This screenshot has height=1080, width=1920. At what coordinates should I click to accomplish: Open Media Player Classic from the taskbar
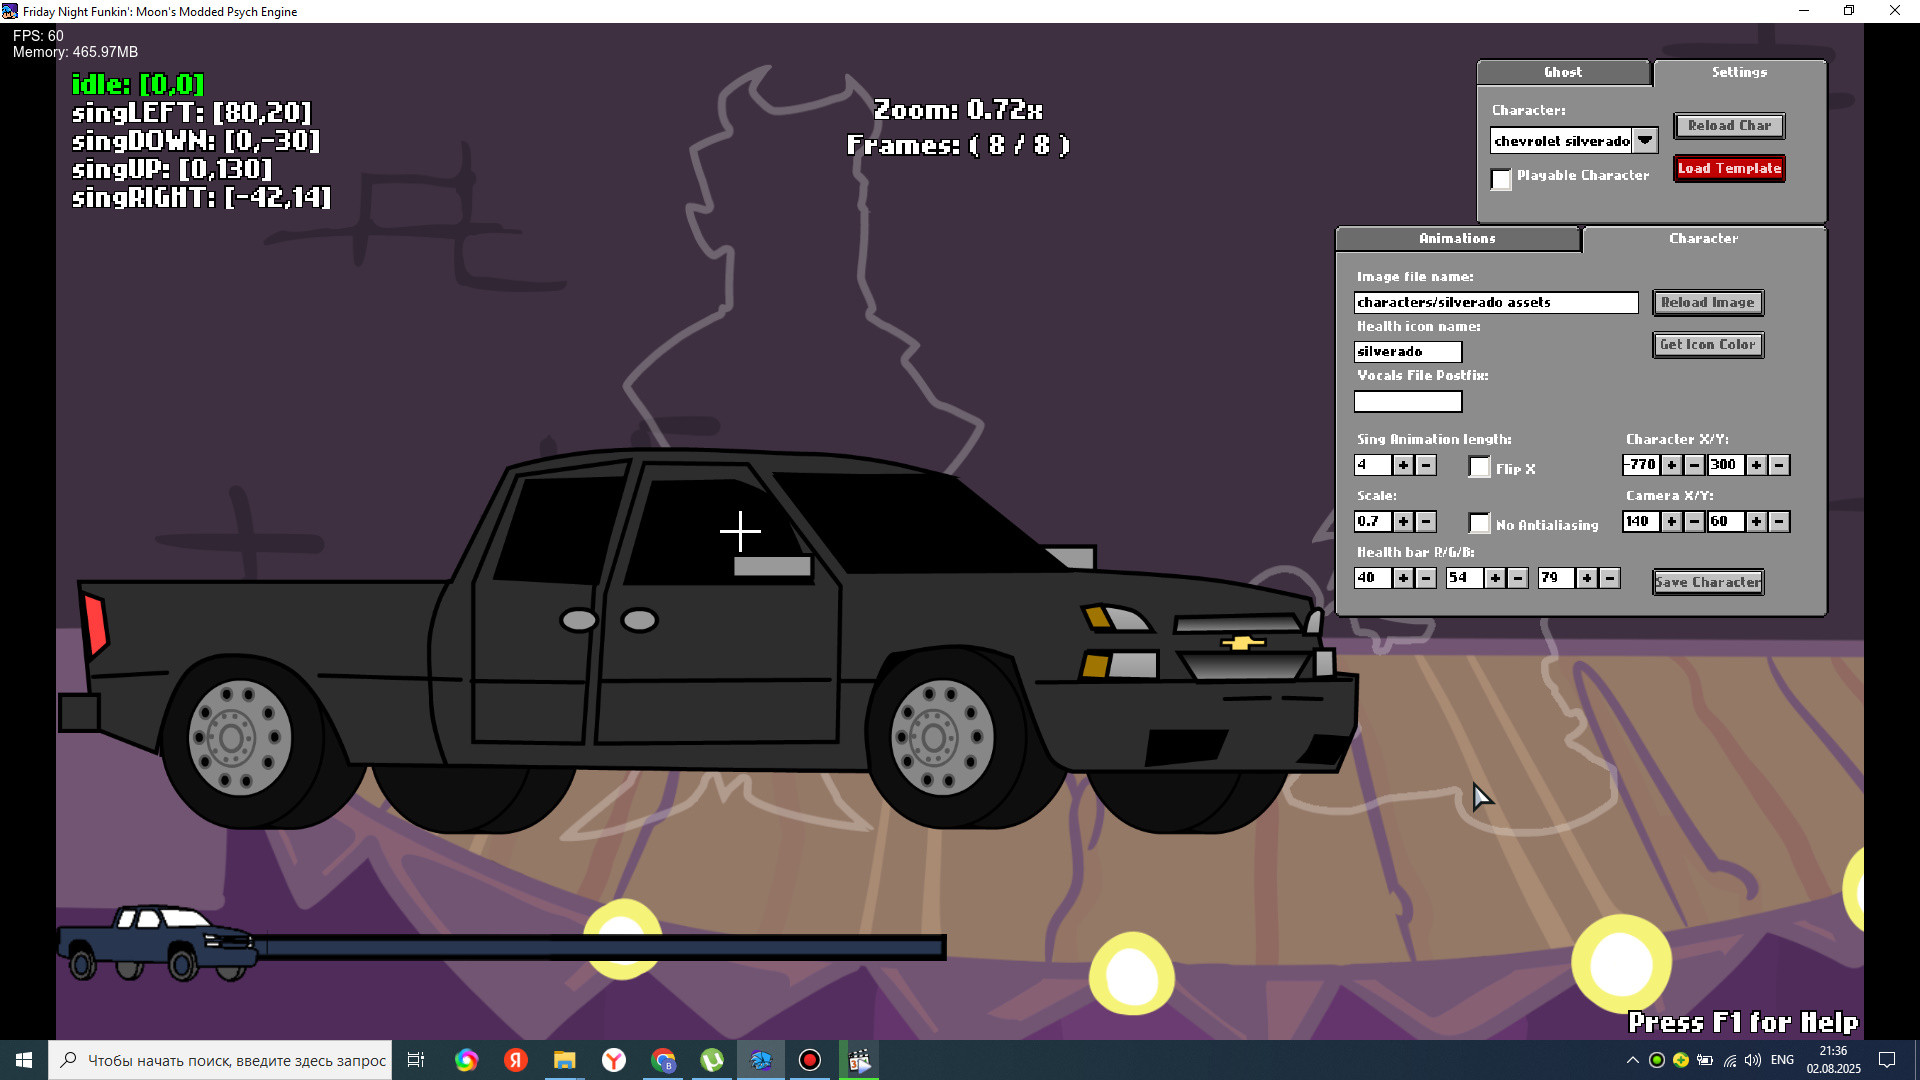(858, 1059)
